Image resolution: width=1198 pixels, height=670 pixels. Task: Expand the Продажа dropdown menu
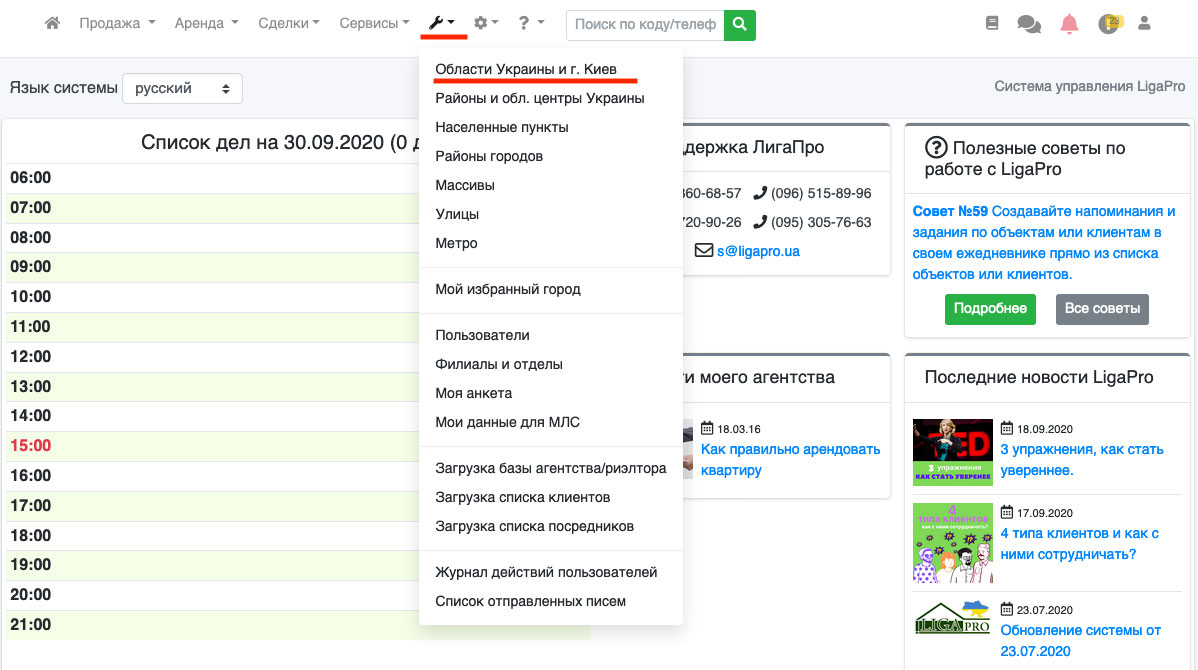pos(117,23)
